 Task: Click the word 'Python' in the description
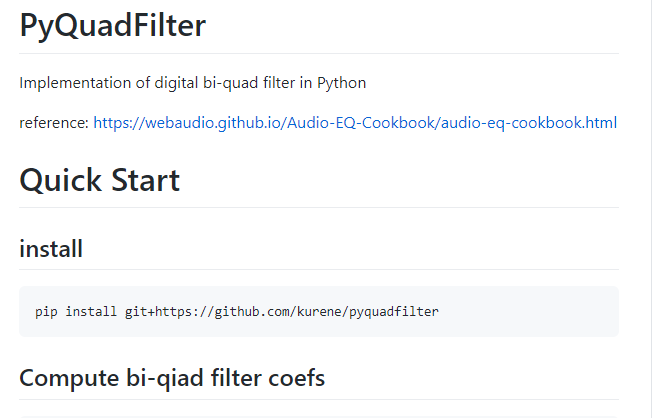(341, 83)
